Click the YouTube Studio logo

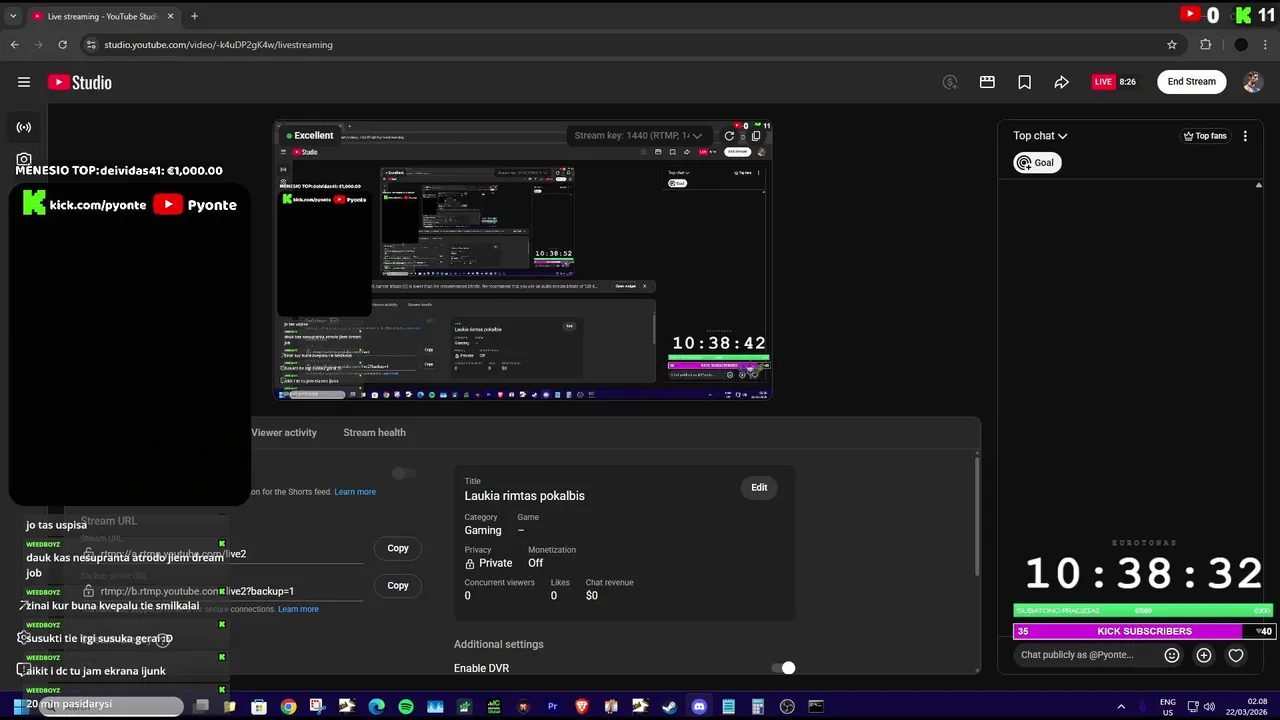point(79,82)
